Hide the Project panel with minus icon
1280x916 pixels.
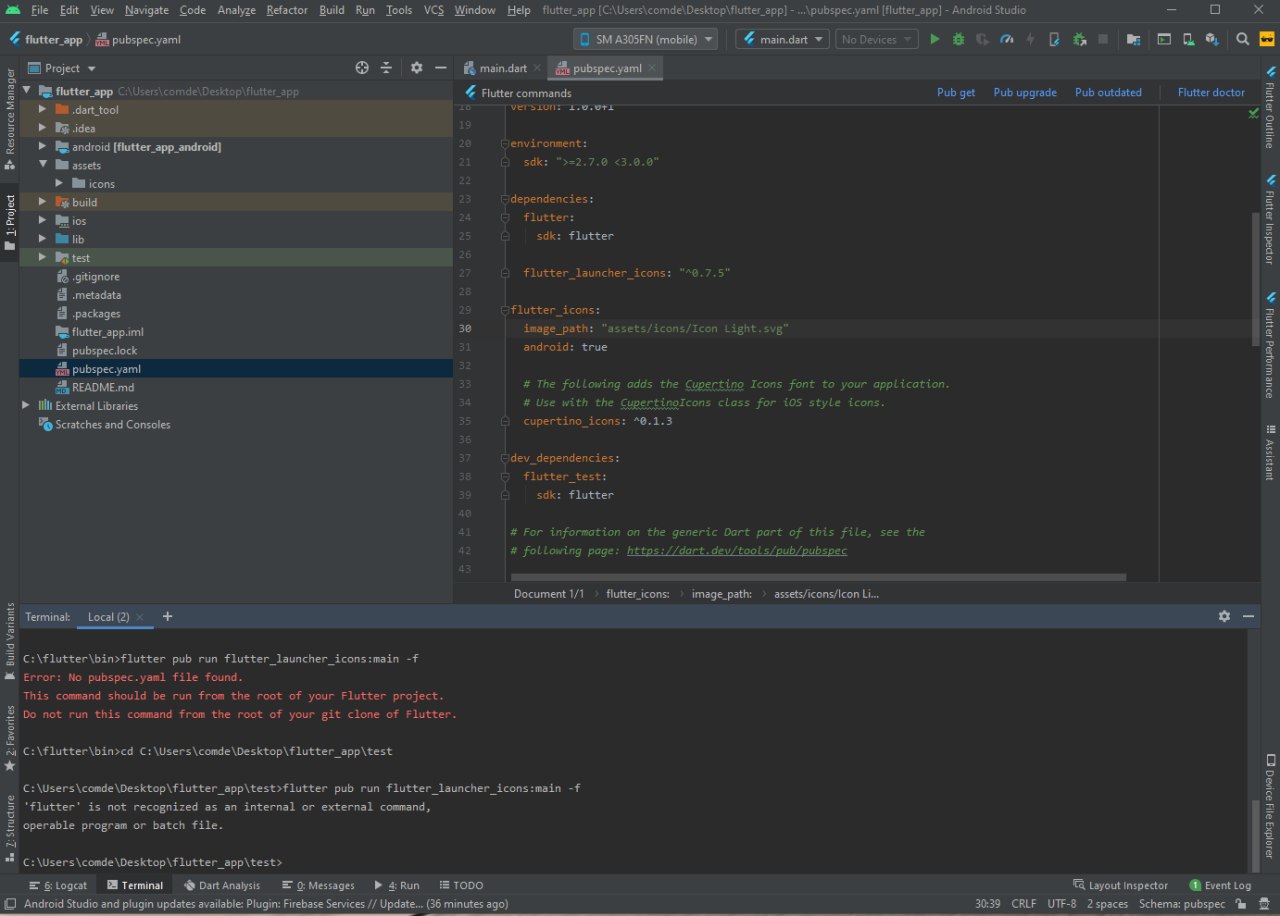(441, 68)
